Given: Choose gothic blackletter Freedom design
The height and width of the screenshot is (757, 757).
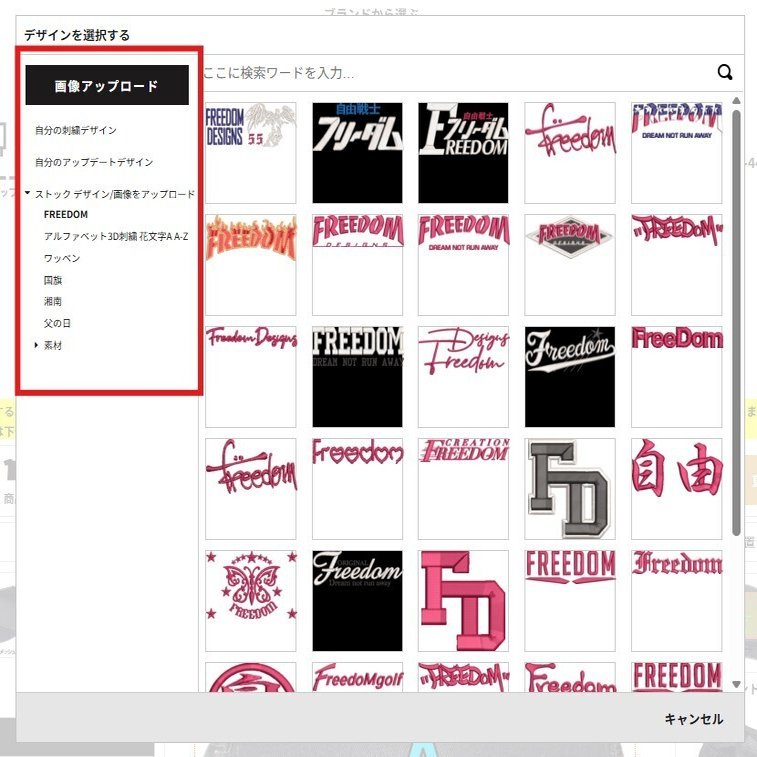Looking at the screenshot, I should click(676, 601).
